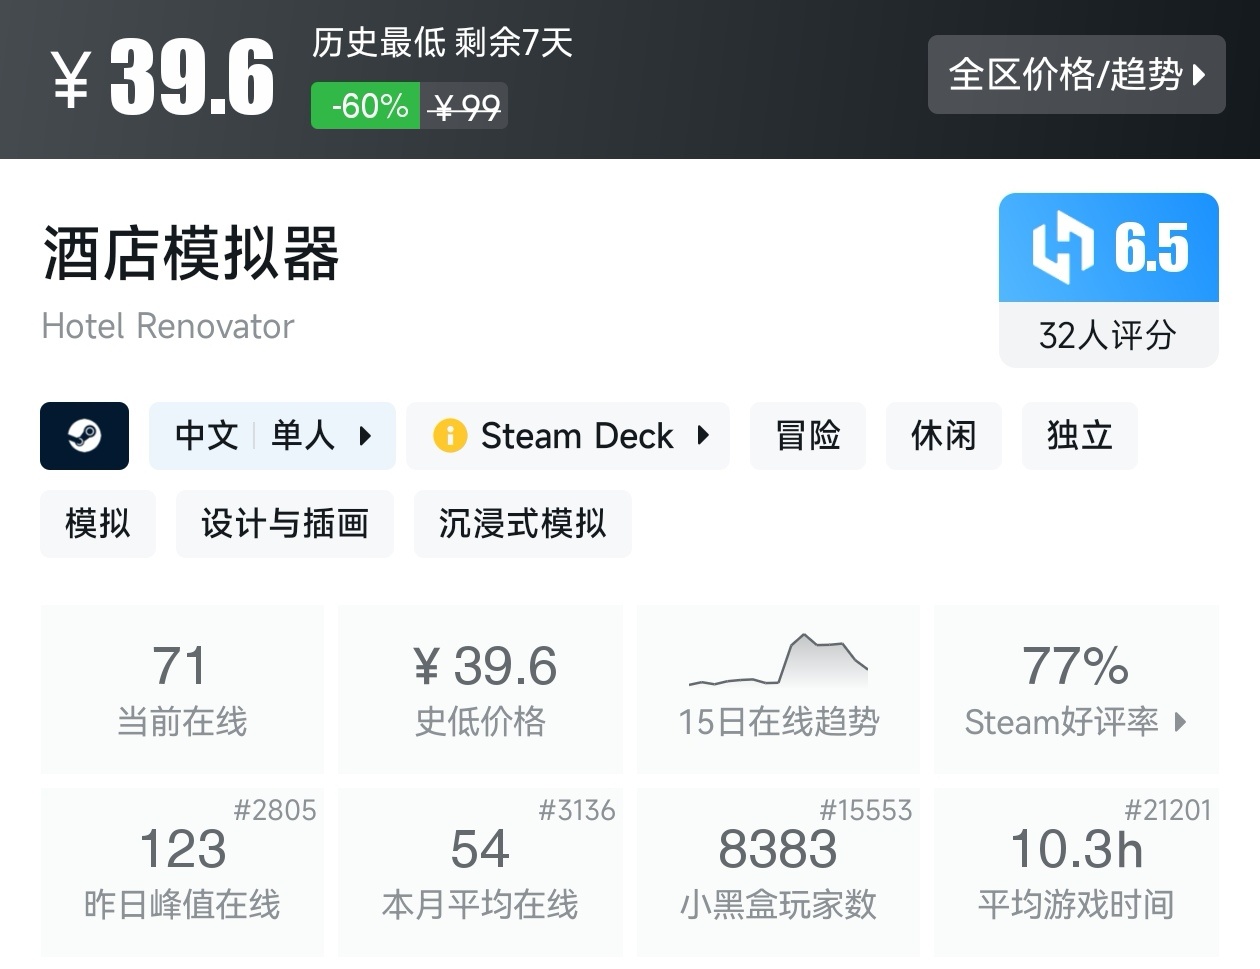Expand the 全区价格/趋势 arrow

1200,75
